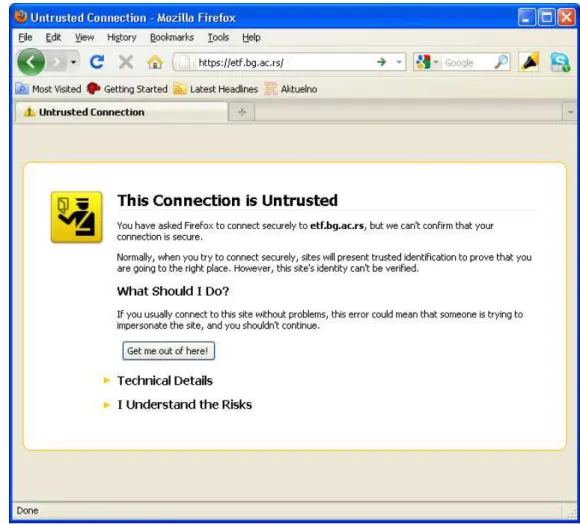Click the bold etf.bg.ac.rs text
Image resolution: width=580 pixels, height=524 pixels.
click(337, 226)
